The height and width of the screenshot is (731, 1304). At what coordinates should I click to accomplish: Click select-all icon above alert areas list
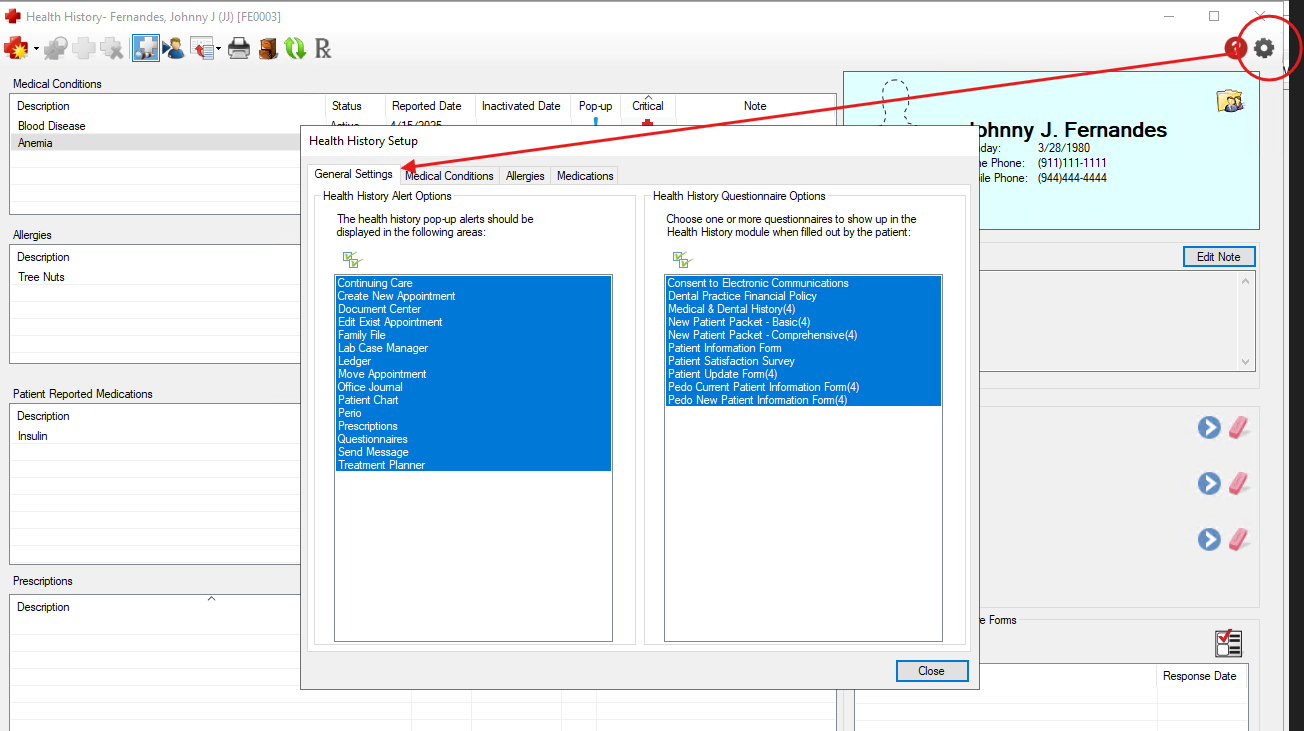coord(351,259)
